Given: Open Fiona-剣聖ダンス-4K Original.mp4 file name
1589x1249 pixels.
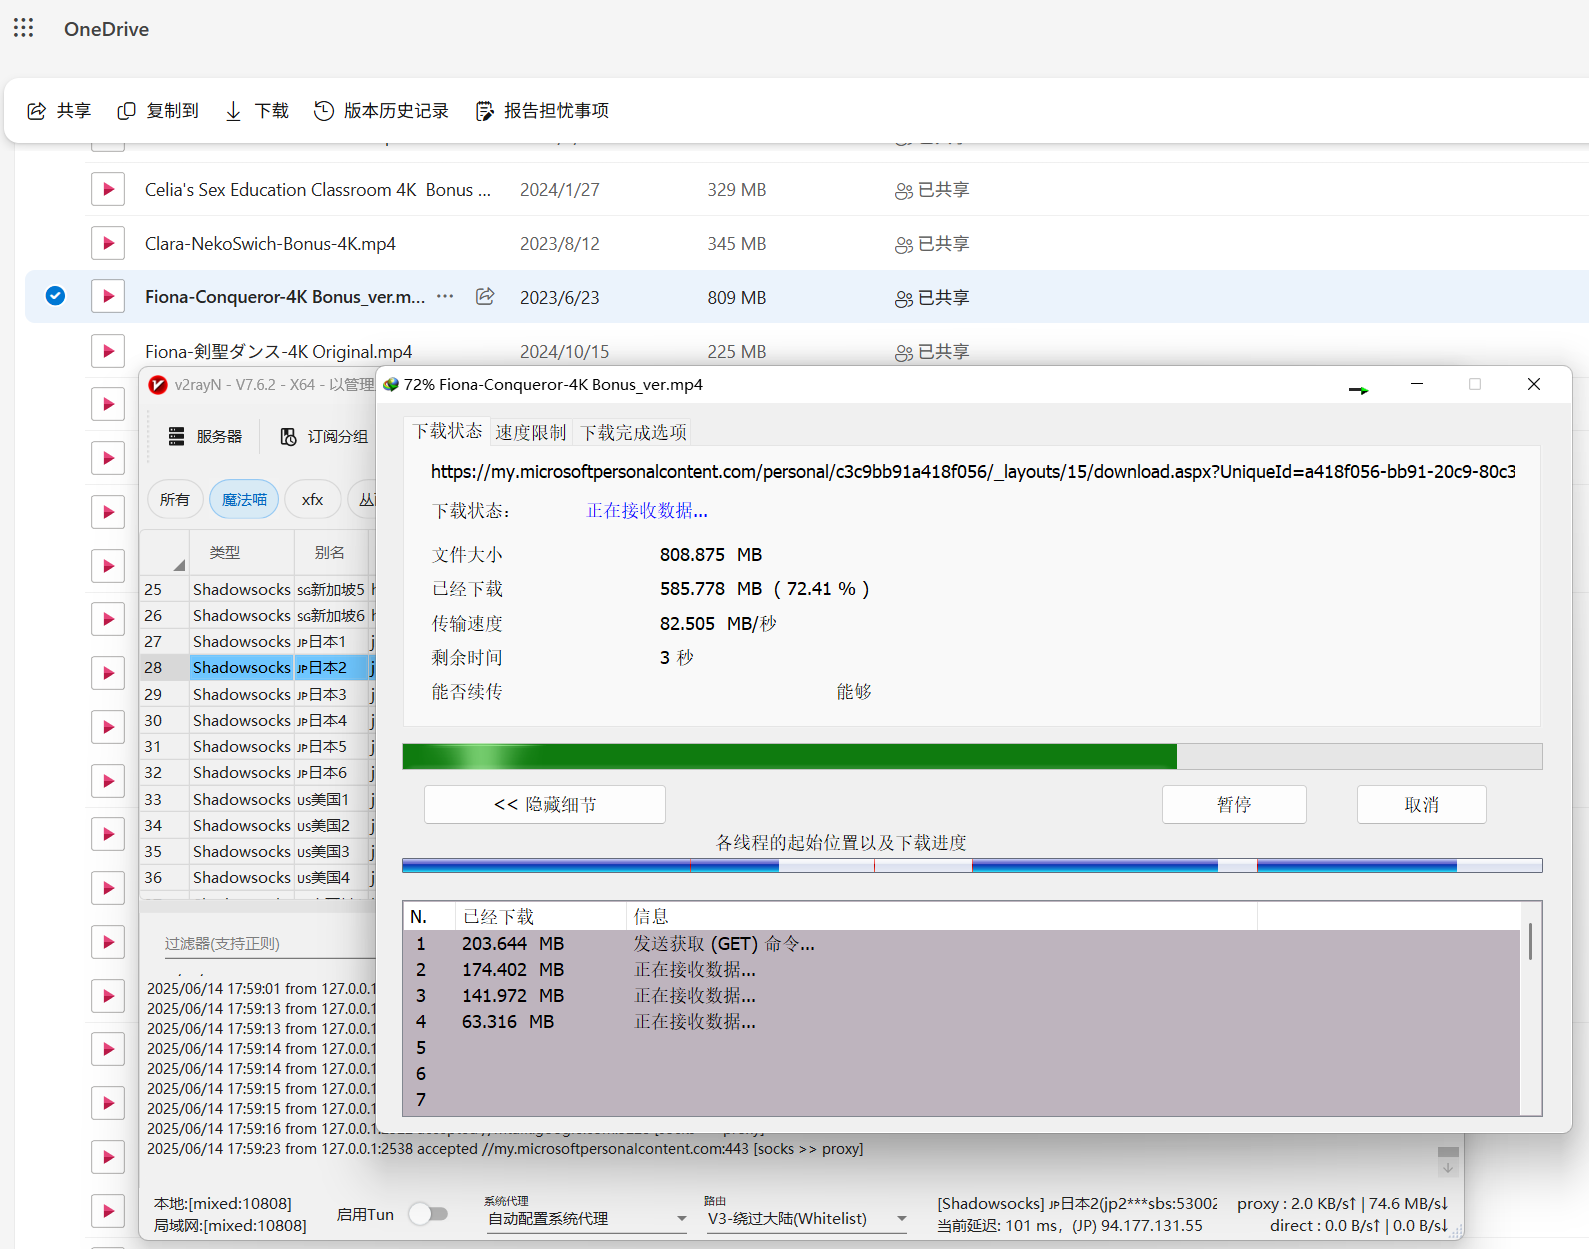Looking at the screenshot, I should coord(278,352).
